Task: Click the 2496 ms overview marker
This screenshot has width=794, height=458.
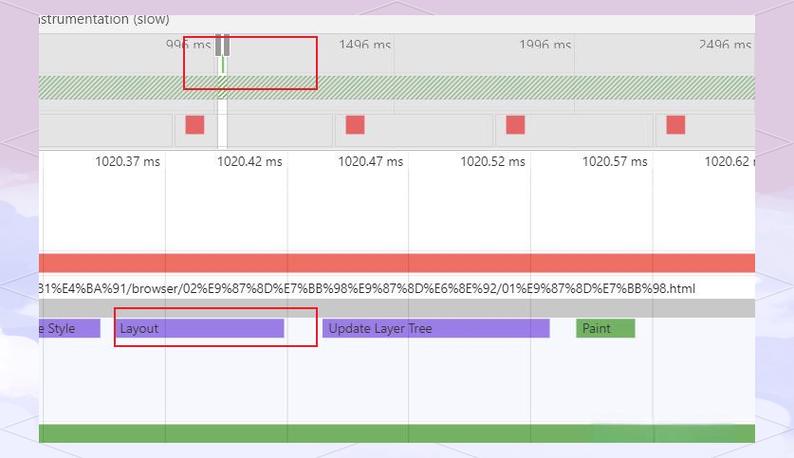Action: (x=725, y=45)
